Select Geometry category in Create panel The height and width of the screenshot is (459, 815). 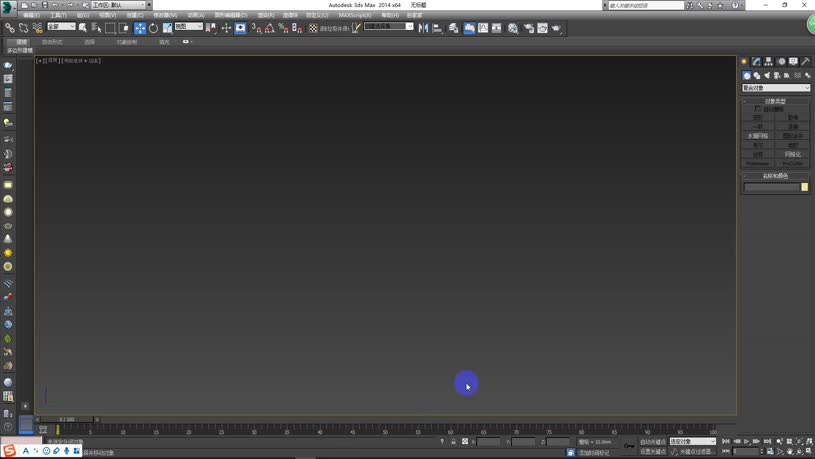[x=747, y=75]
